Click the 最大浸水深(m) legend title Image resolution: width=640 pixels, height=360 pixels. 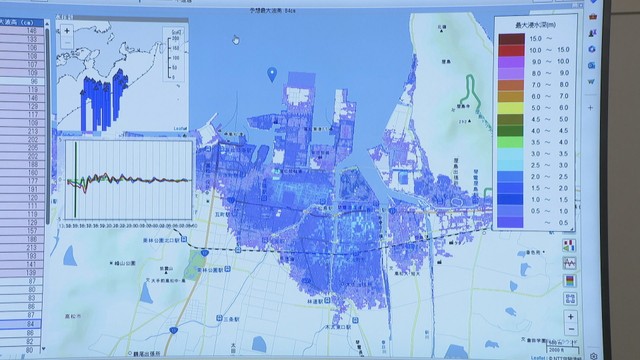[536, 25]
